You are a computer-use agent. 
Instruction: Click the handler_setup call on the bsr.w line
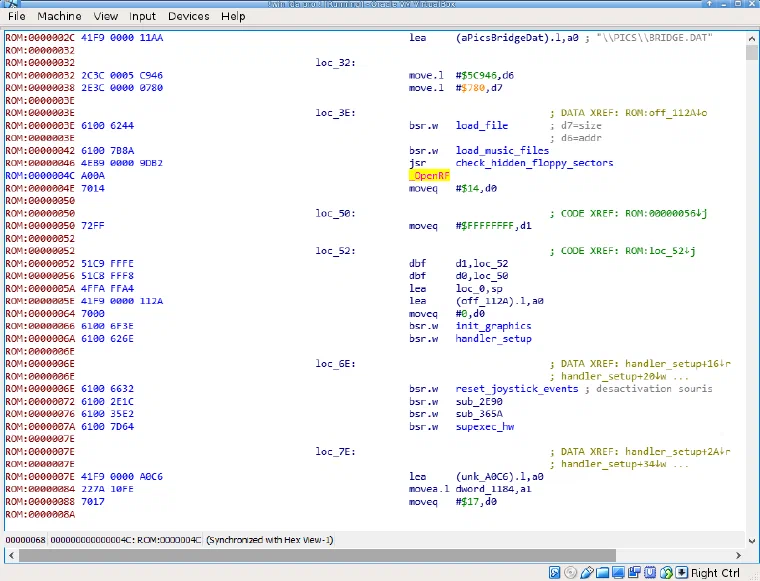pos(493,339)
